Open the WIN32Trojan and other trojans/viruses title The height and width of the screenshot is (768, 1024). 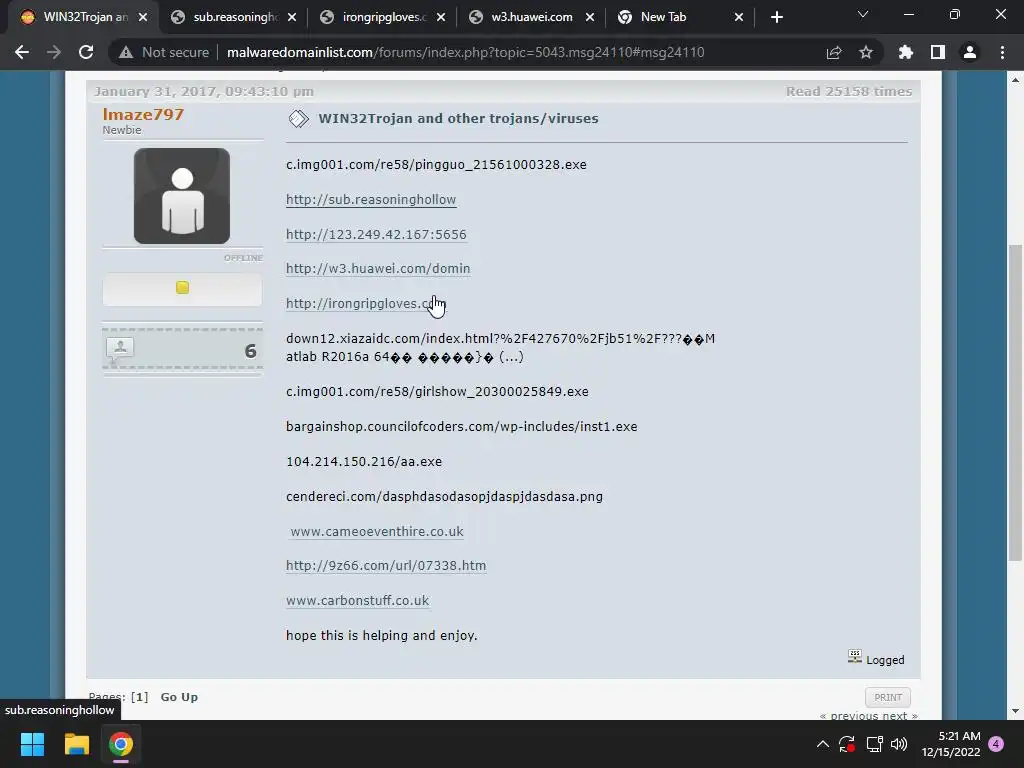tap(458, 119)
